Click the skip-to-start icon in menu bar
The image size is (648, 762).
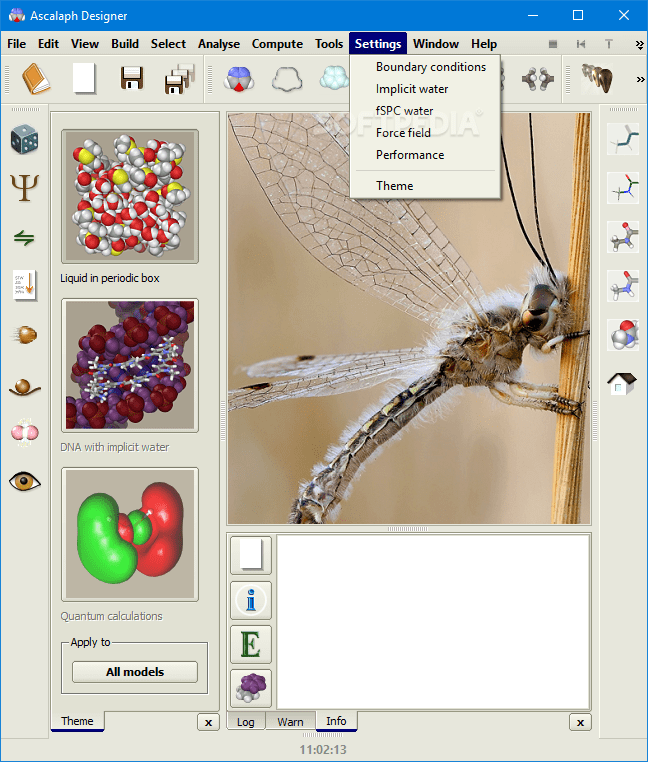point(581,44)
